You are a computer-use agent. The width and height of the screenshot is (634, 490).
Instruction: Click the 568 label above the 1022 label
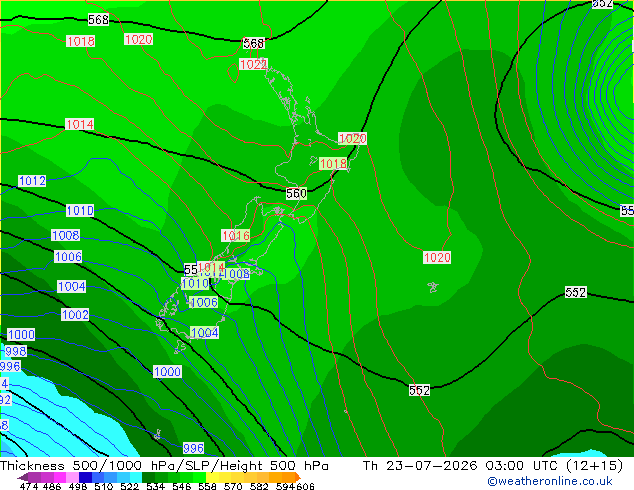coord(254,43)
